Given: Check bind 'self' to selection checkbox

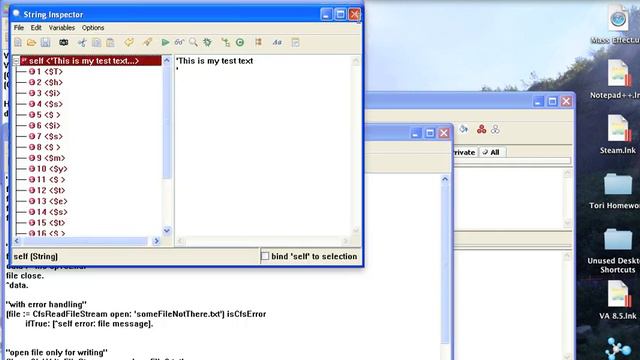Looking at the screenshot, I should (265, 256).
